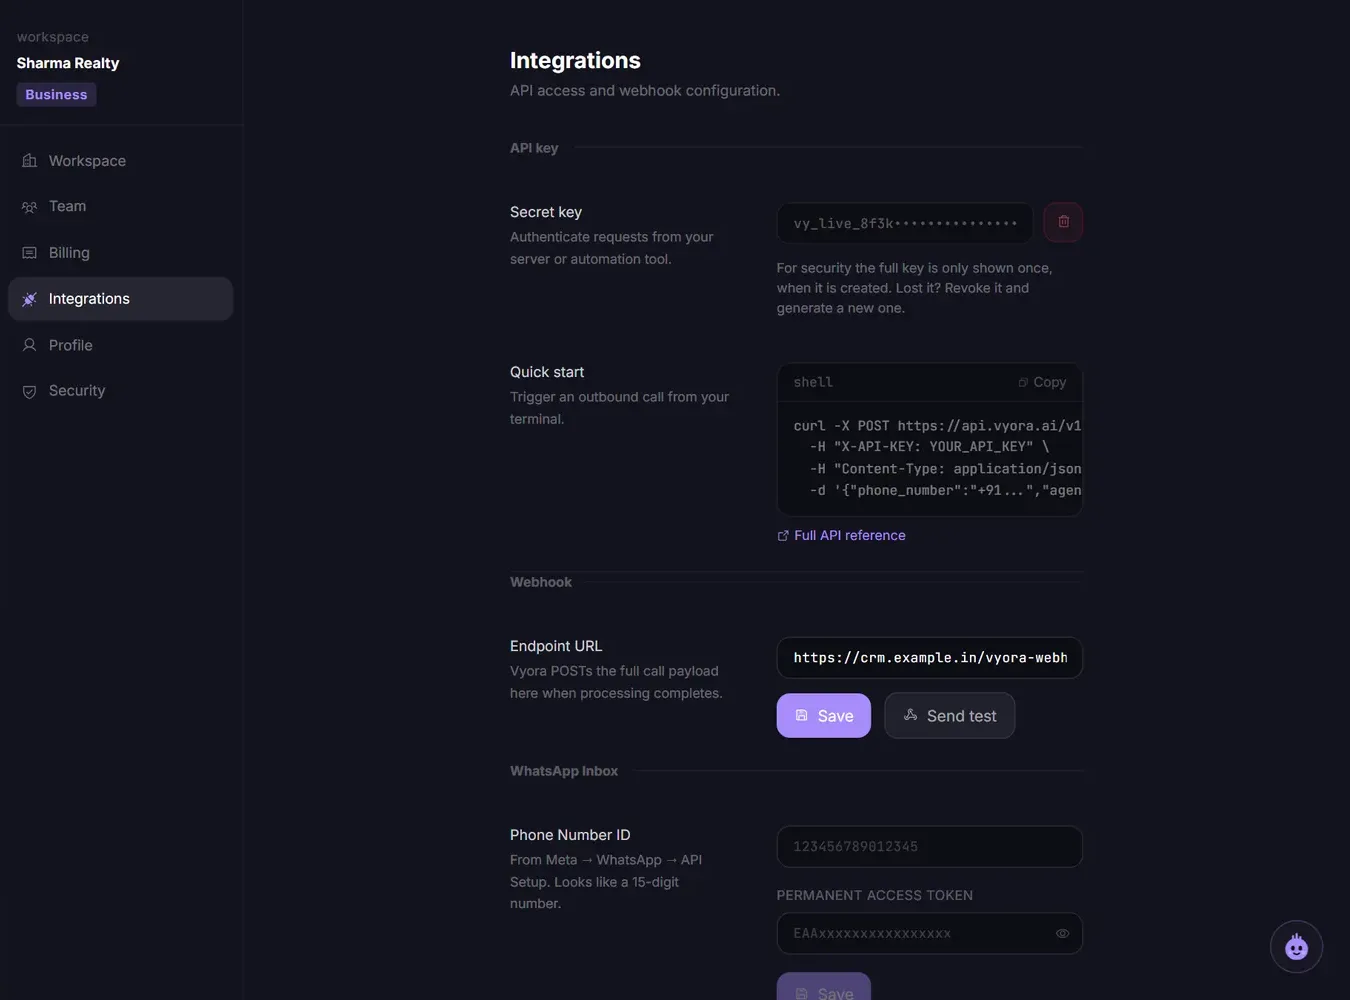The image size is (1350, 1000).
Task: Focus the webhook Endpoint URL field
Action: point(929,658)
